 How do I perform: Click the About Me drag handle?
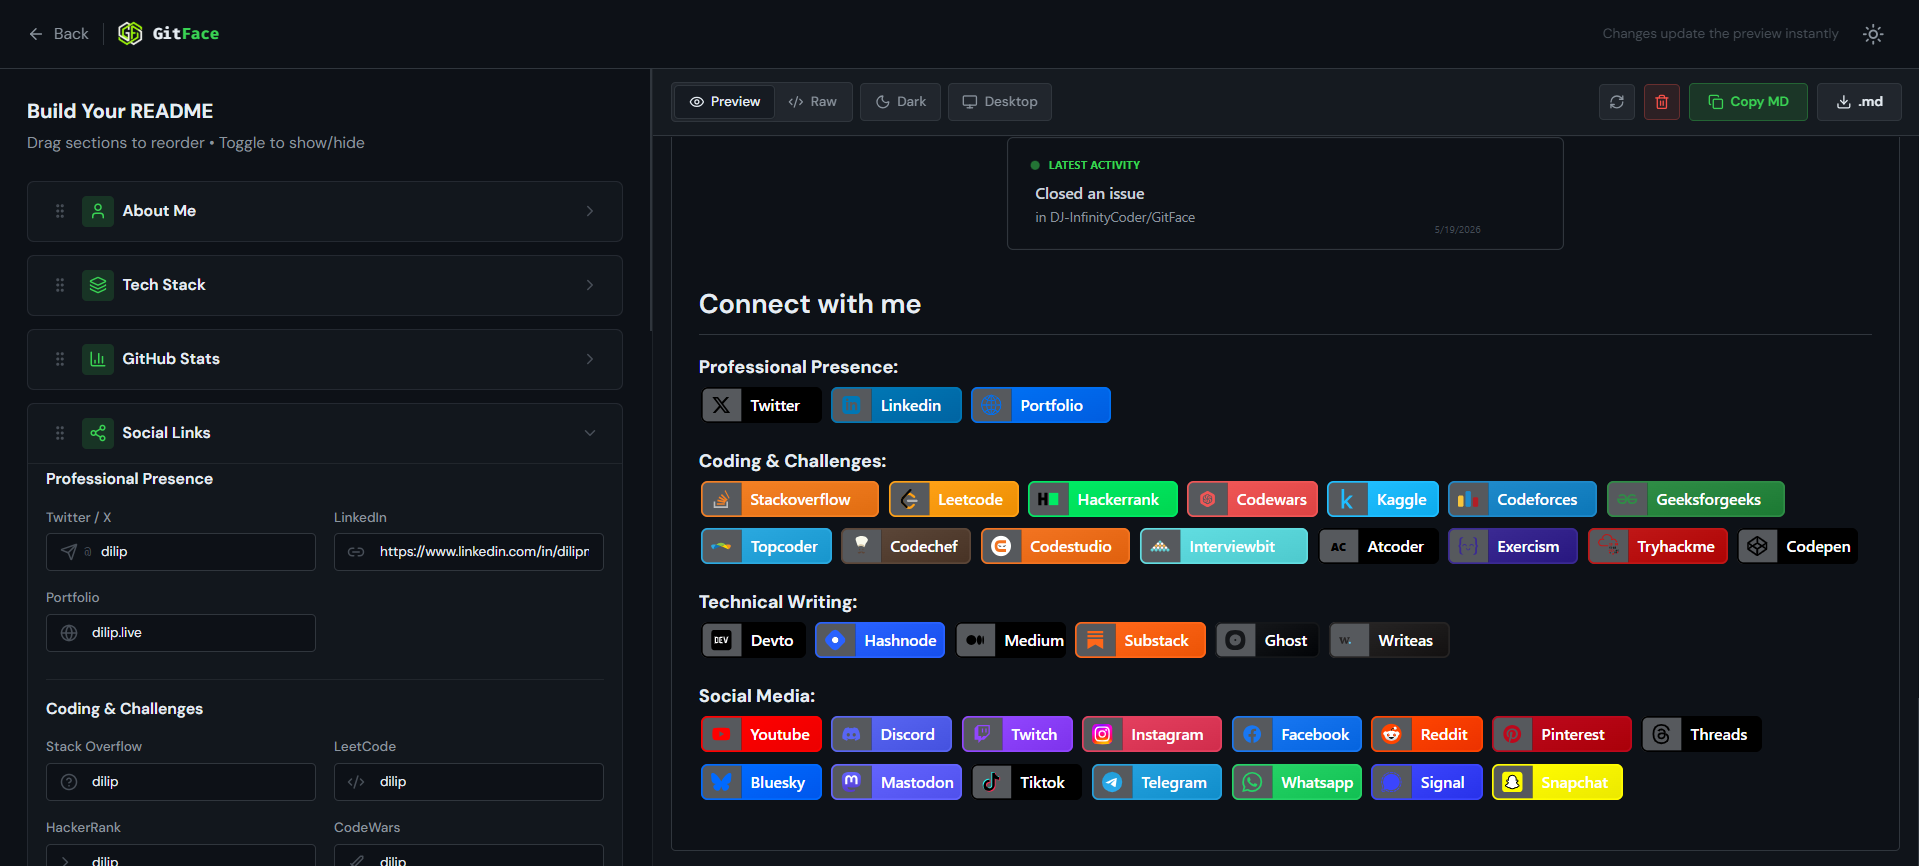tap(60, 211)
